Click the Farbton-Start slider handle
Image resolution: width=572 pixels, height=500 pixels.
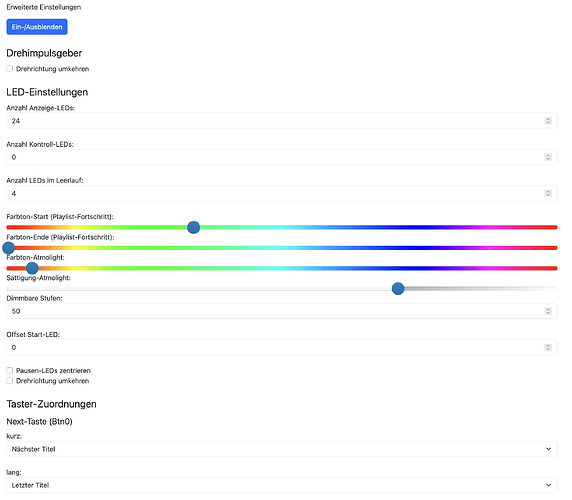[x=193, y=227]
